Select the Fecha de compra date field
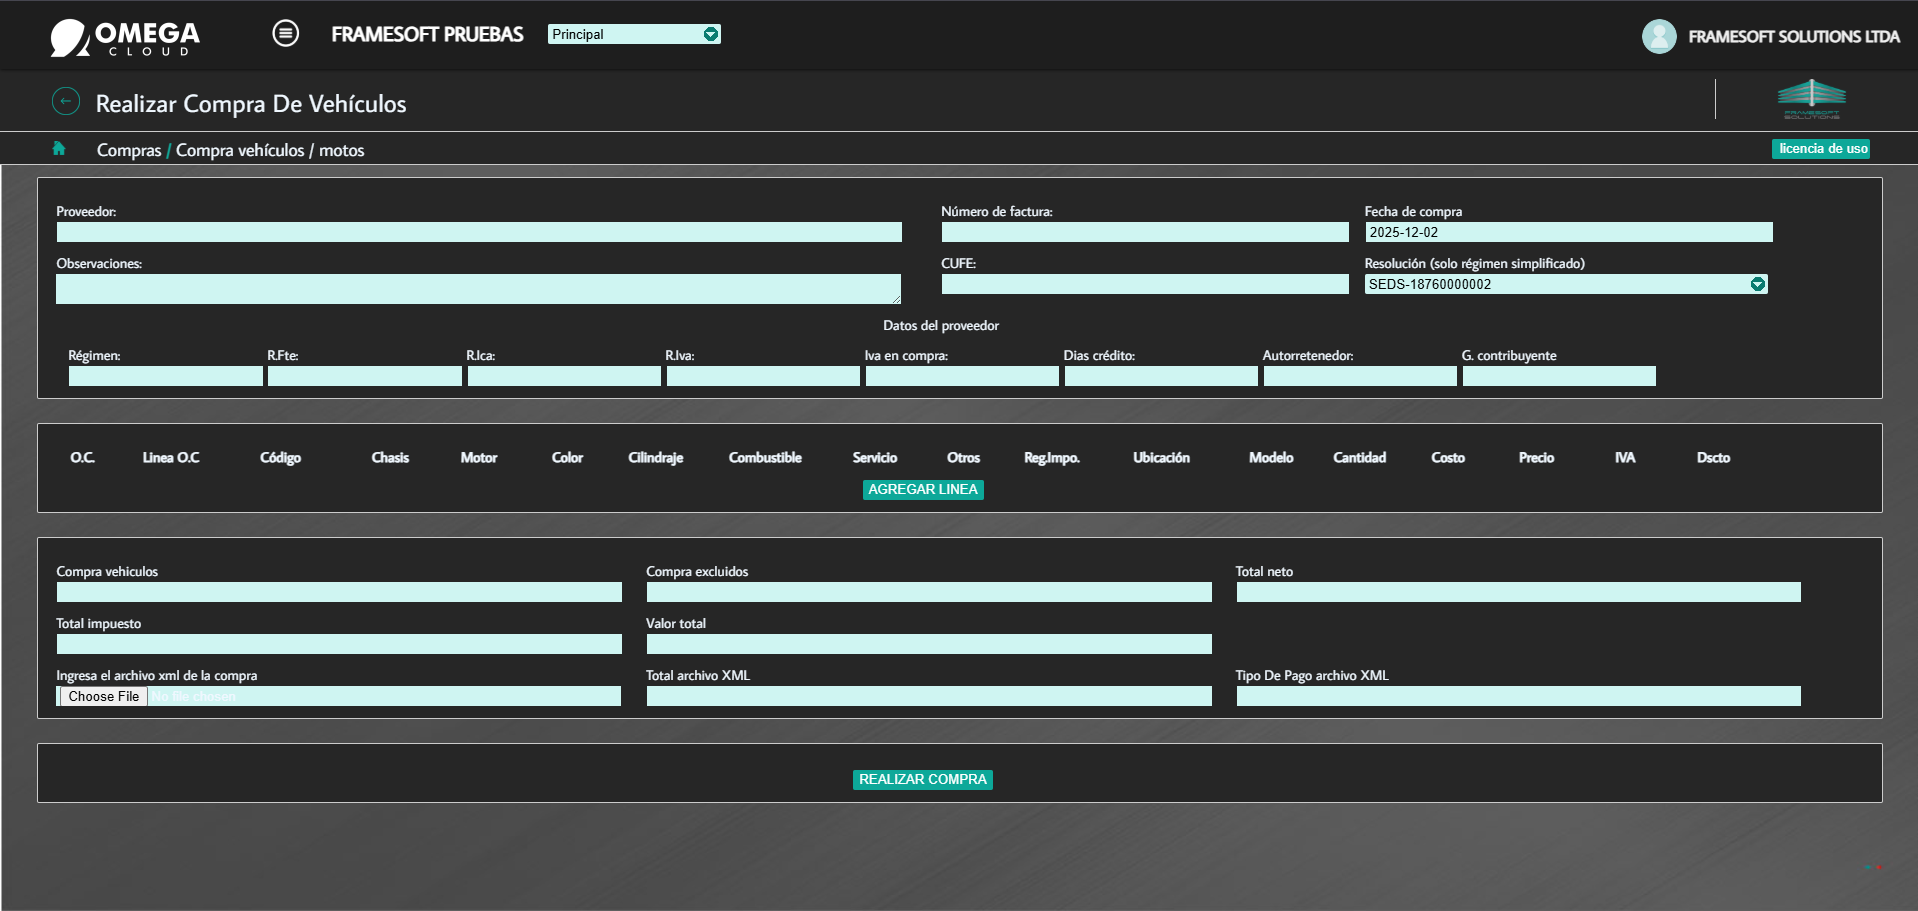Image resolution: width=1918 pixels, height=911 pixels. point(1569,232)
